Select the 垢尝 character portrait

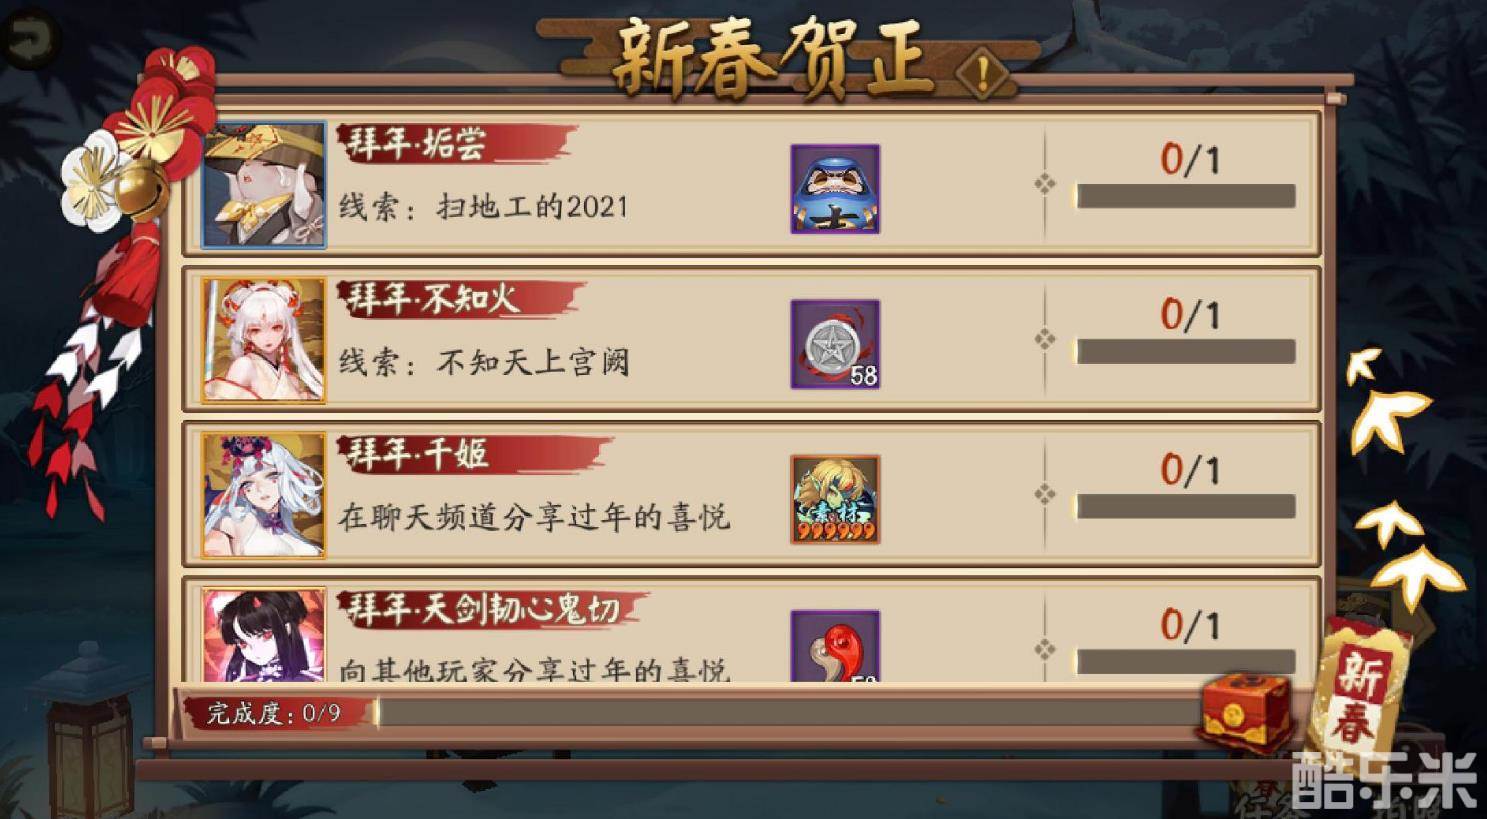[264, 185]
